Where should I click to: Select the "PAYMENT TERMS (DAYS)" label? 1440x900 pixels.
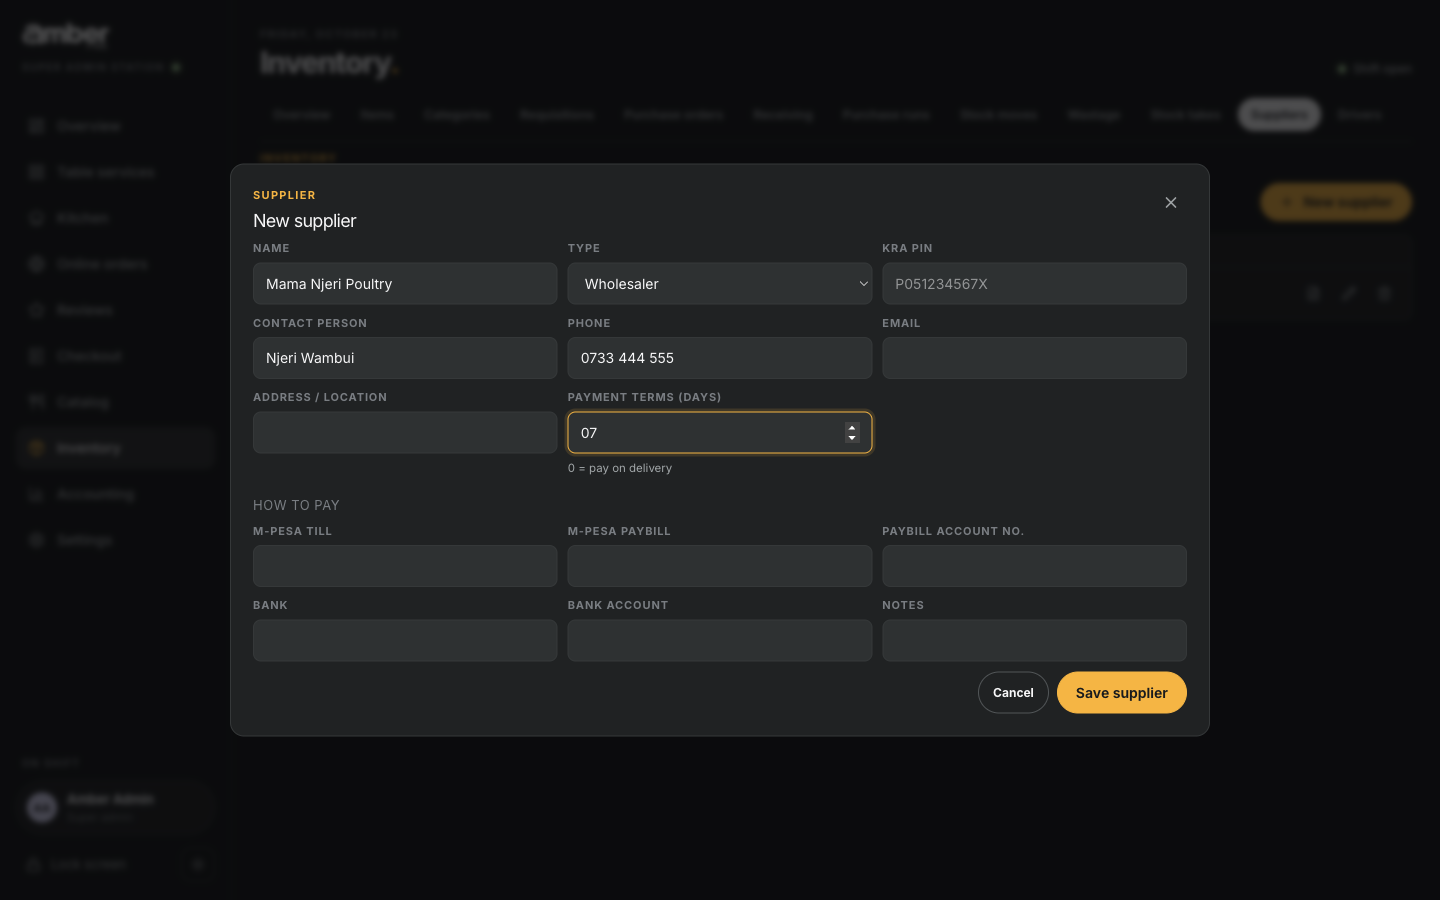644,397
